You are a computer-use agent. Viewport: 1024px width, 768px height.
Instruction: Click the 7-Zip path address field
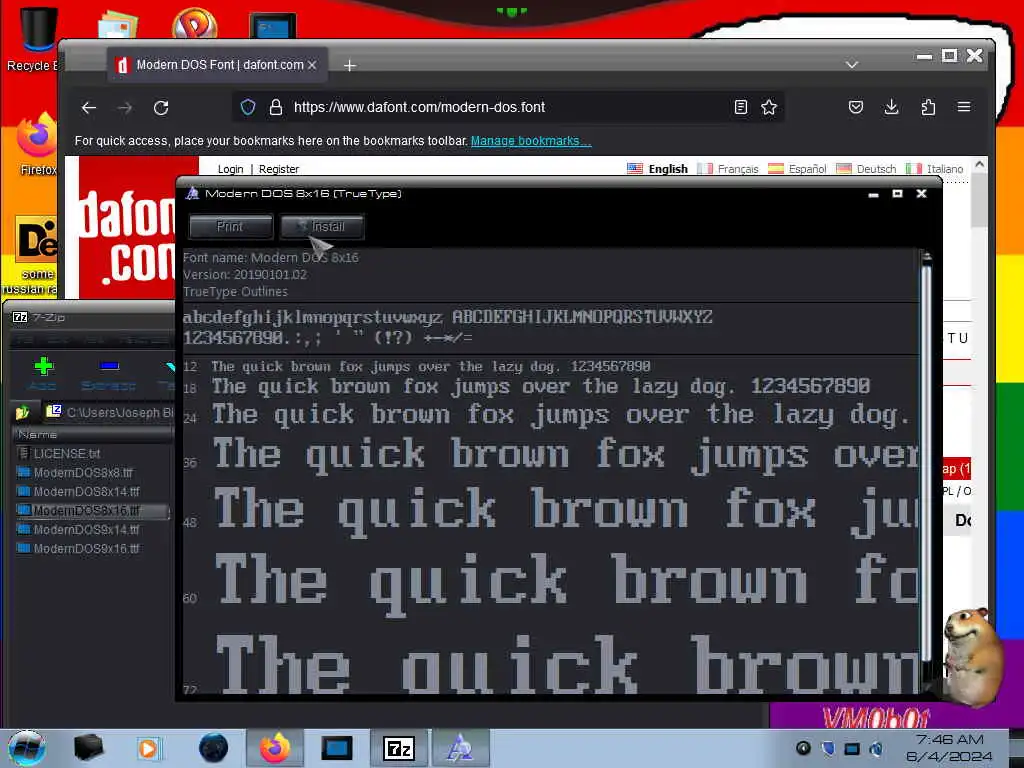109,413
